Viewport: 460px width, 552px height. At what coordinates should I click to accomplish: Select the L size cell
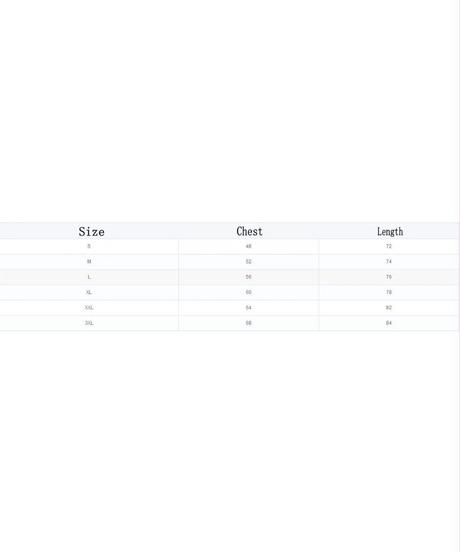[89, 277]
